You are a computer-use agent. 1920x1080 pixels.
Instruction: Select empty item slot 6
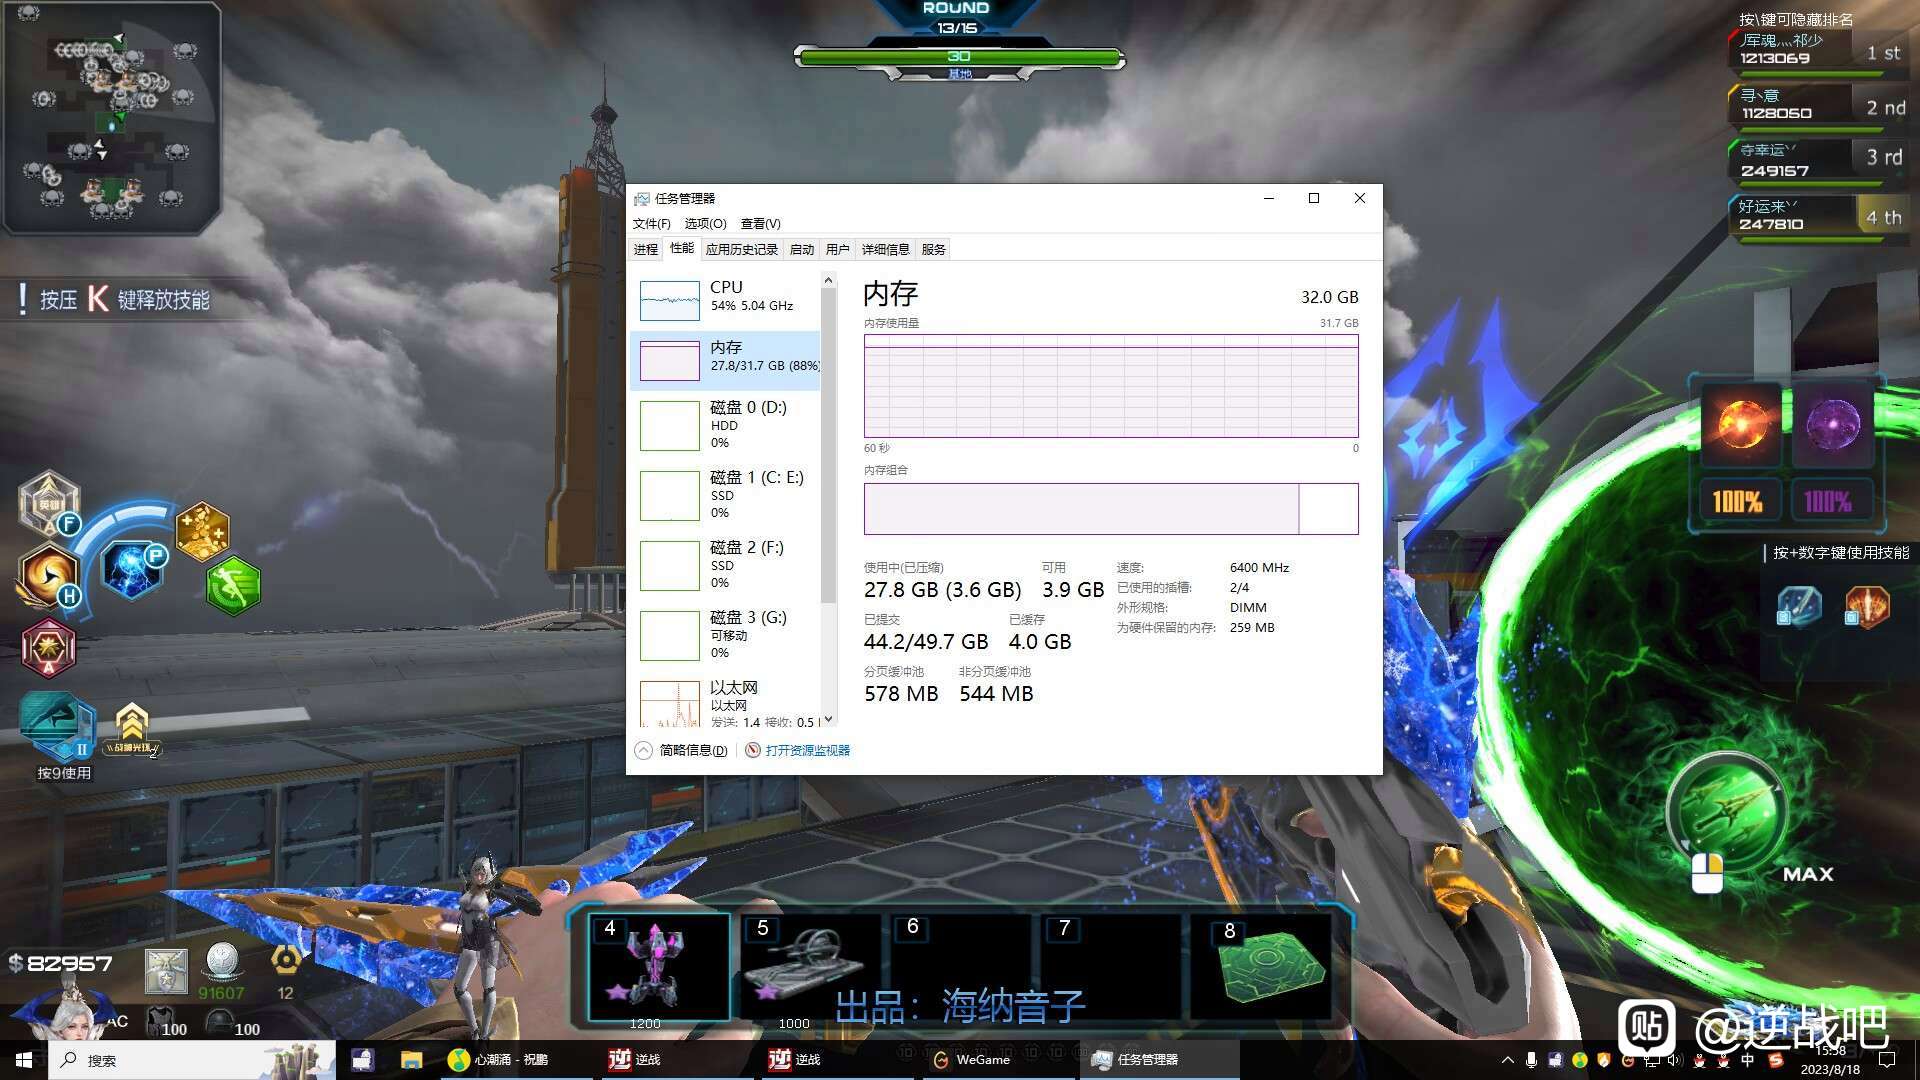click(x=961, y=967)
